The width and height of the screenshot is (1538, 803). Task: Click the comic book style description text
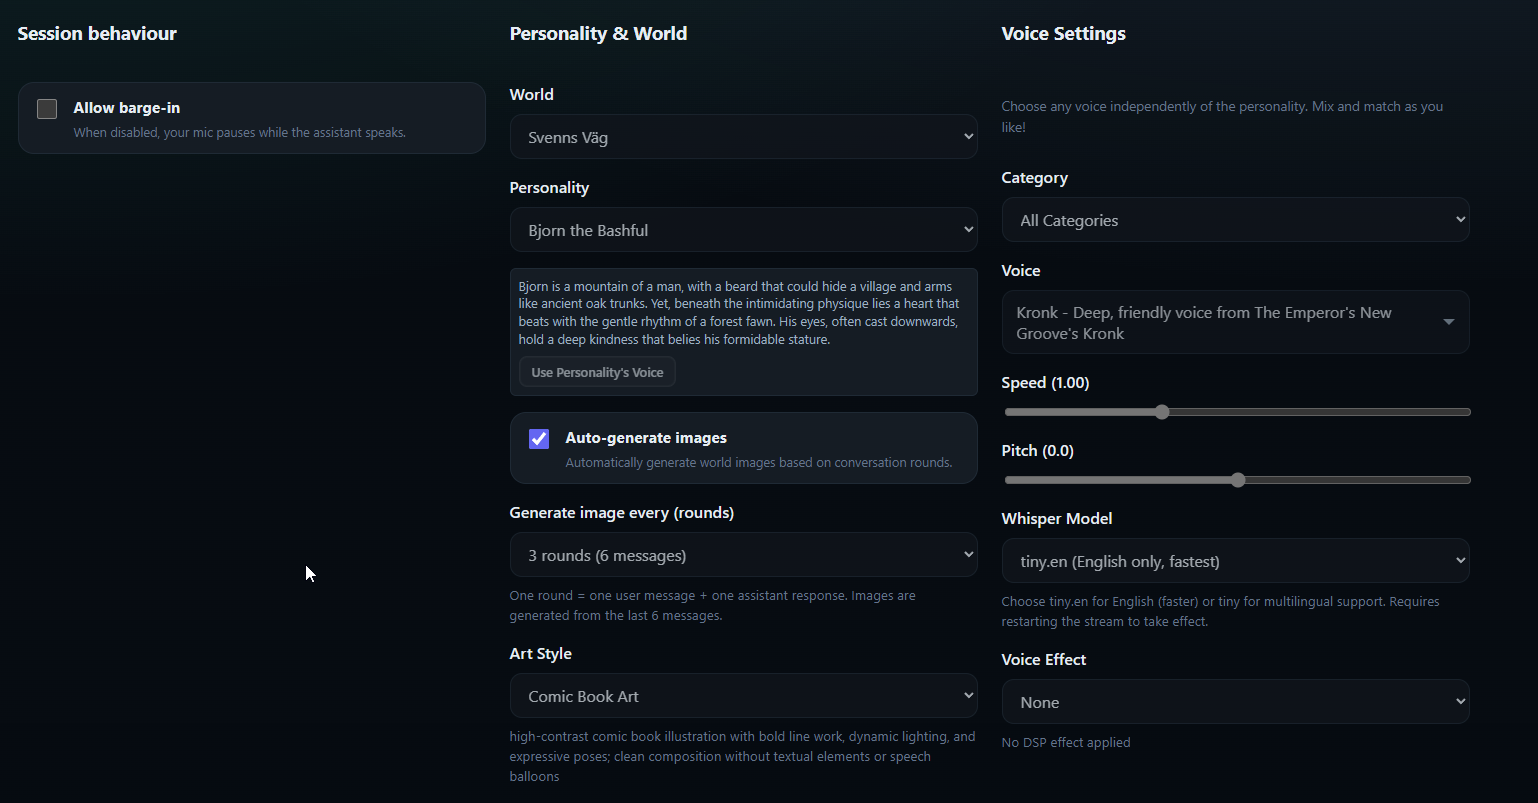coord(740,755)
